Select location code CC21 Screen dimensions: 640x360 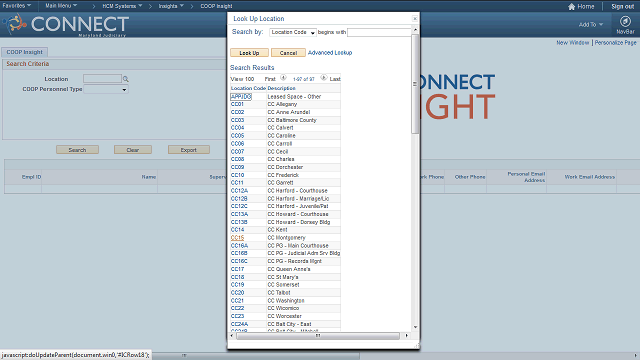tap(237, 301)
